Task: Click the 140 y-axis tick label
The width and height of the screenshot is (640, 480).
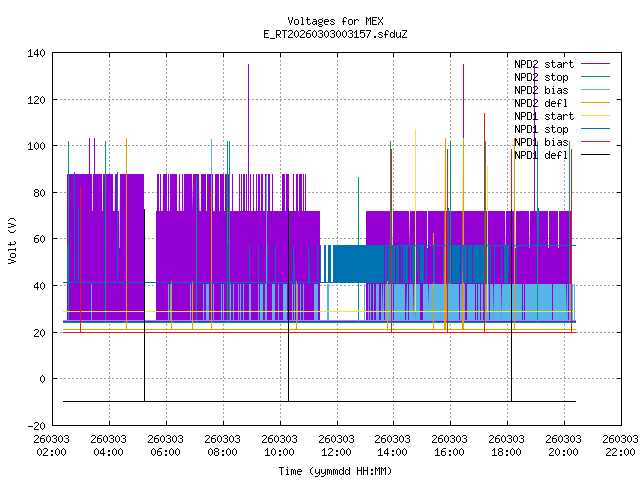Action: pos(35,53)
